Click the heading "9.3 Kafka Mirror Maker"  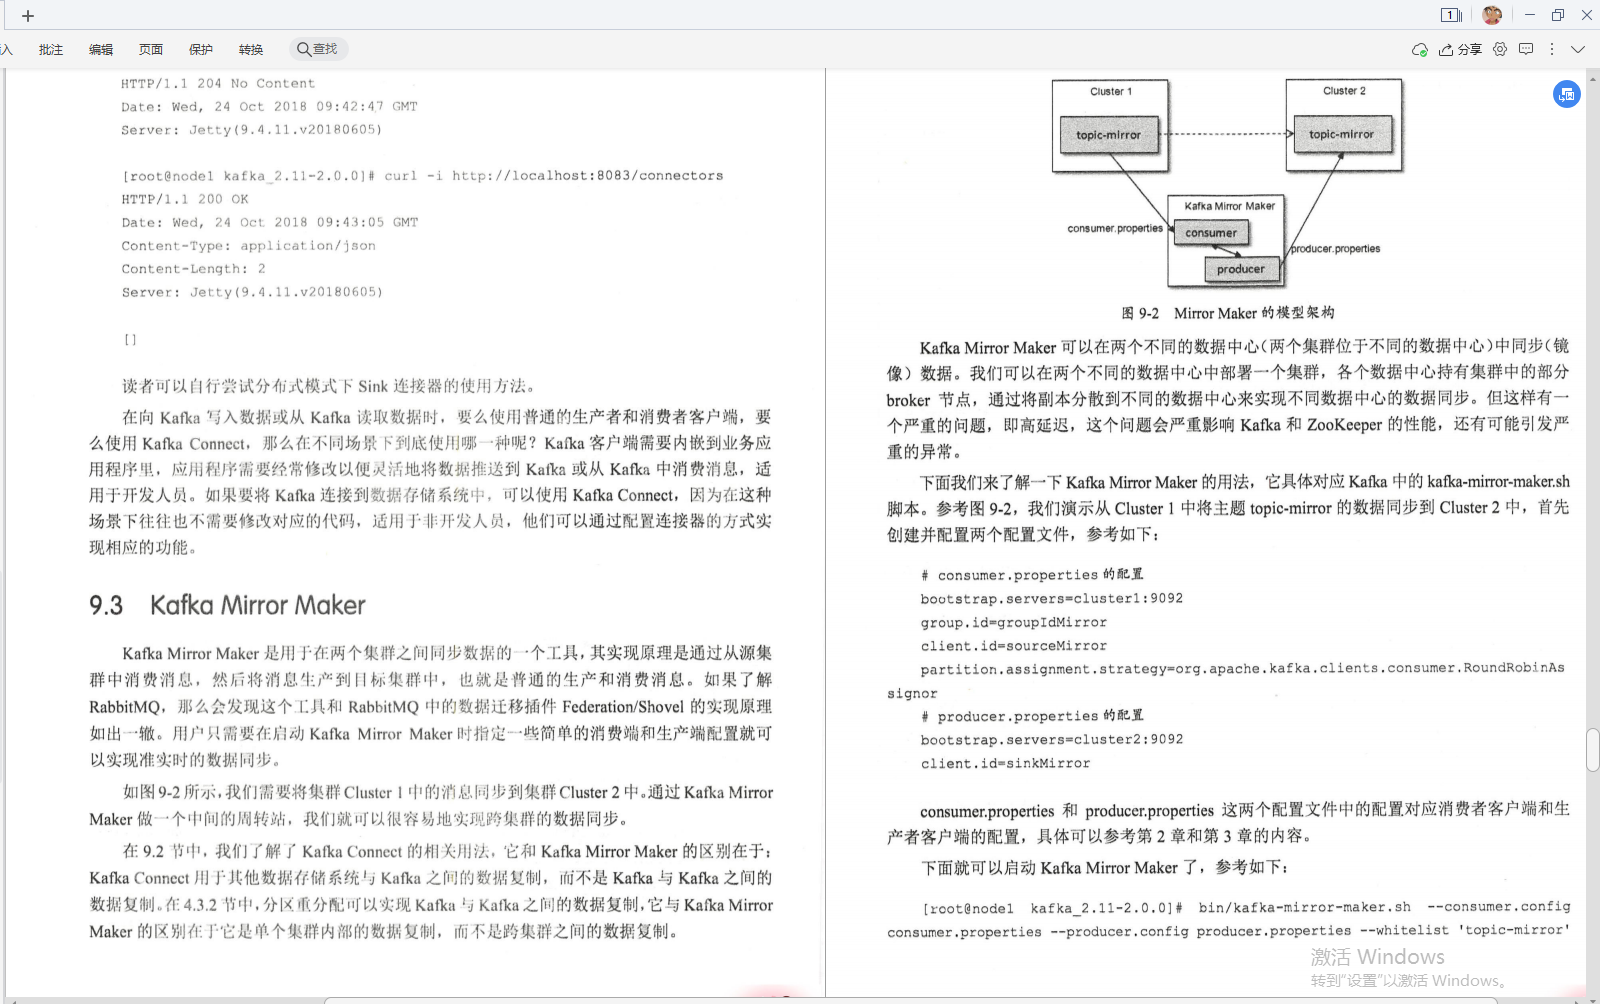tap(227, 605)
